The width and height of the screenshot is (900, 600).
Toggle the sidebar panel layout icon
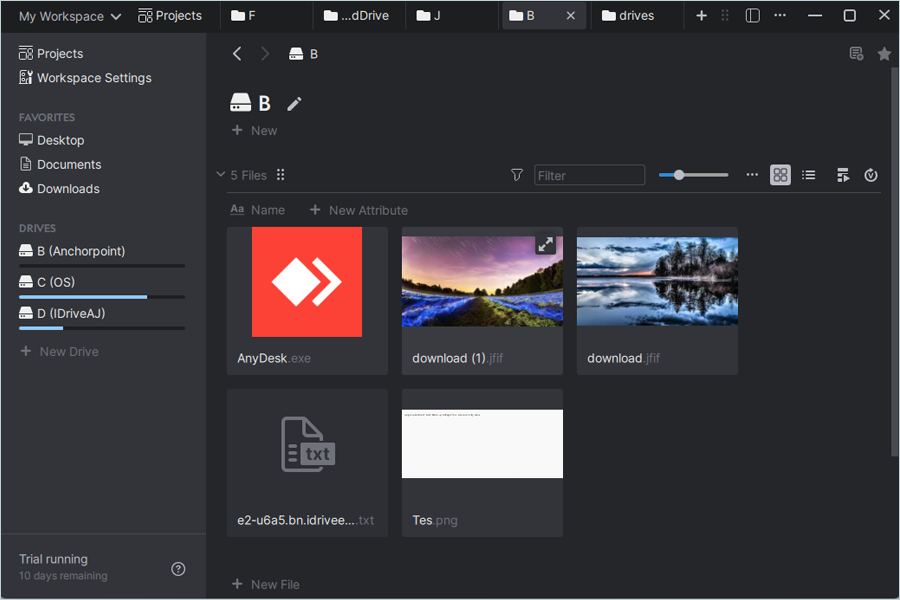[x=752, y=16]
